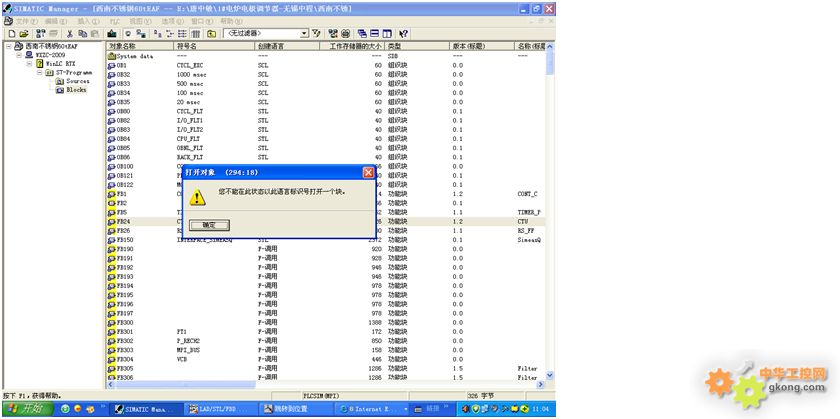
Task: Sort by 工作存储器的大小 column header
Action: tap(352, 46)
